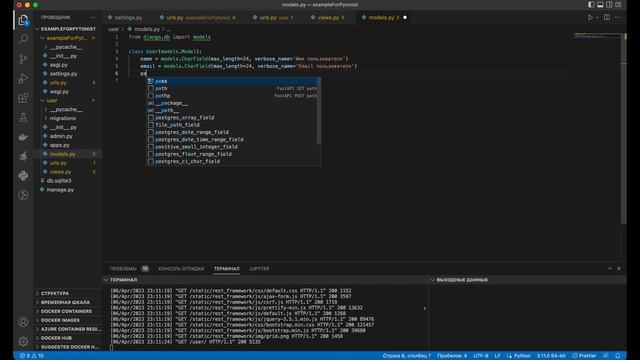Open the Accounts icon in activity bar
This screenshot has width=640, height=360.
coord(23,322)
